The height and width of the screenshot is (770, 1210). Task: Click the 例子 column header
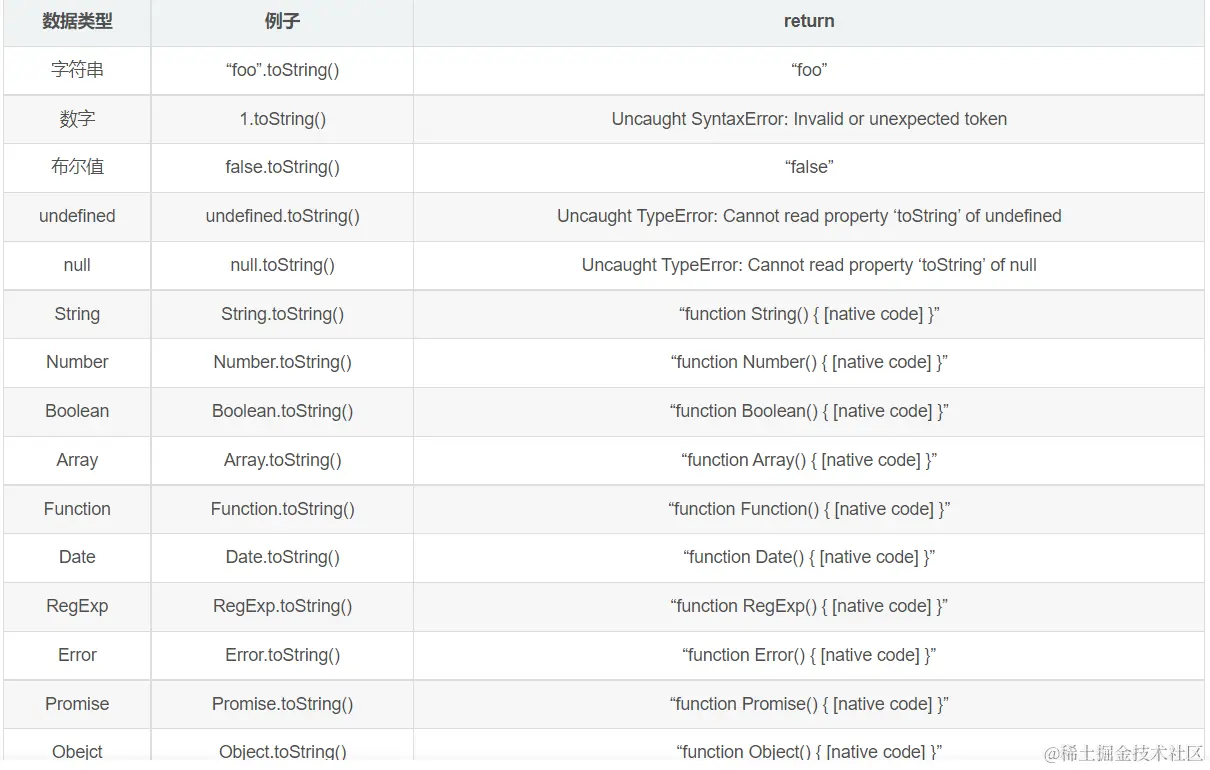coord(281,21)
